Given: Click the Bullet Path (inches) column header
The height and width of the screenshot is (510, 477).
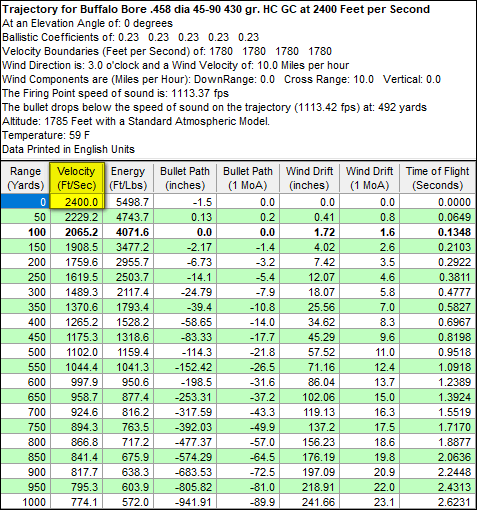Looking at the screenshot, I should tap(185, 178).
